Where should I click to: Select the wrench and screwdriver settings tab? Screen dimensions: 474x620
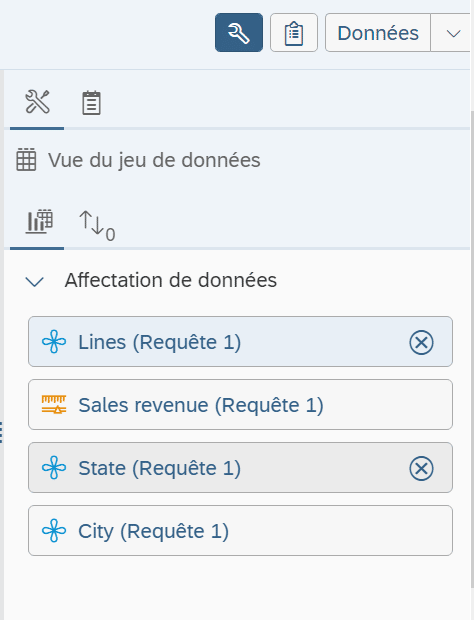pyautogui.click(x=37, y=102)
